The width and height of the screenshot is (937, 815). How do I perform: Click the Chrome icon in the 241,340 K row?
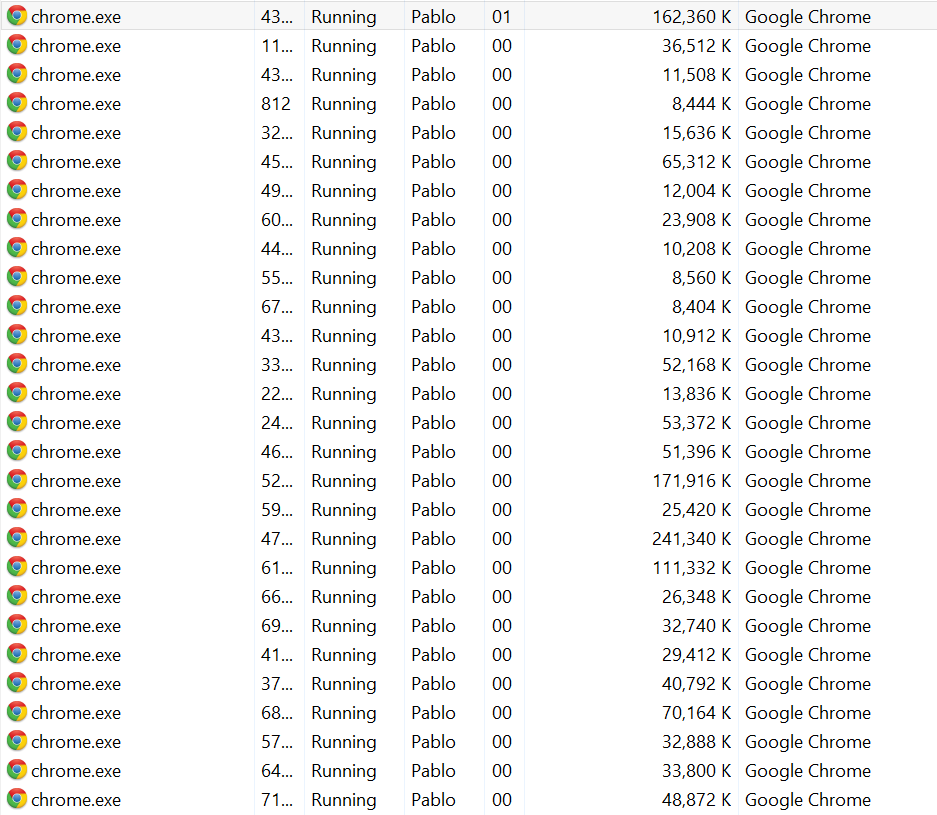tap(17, 538)
